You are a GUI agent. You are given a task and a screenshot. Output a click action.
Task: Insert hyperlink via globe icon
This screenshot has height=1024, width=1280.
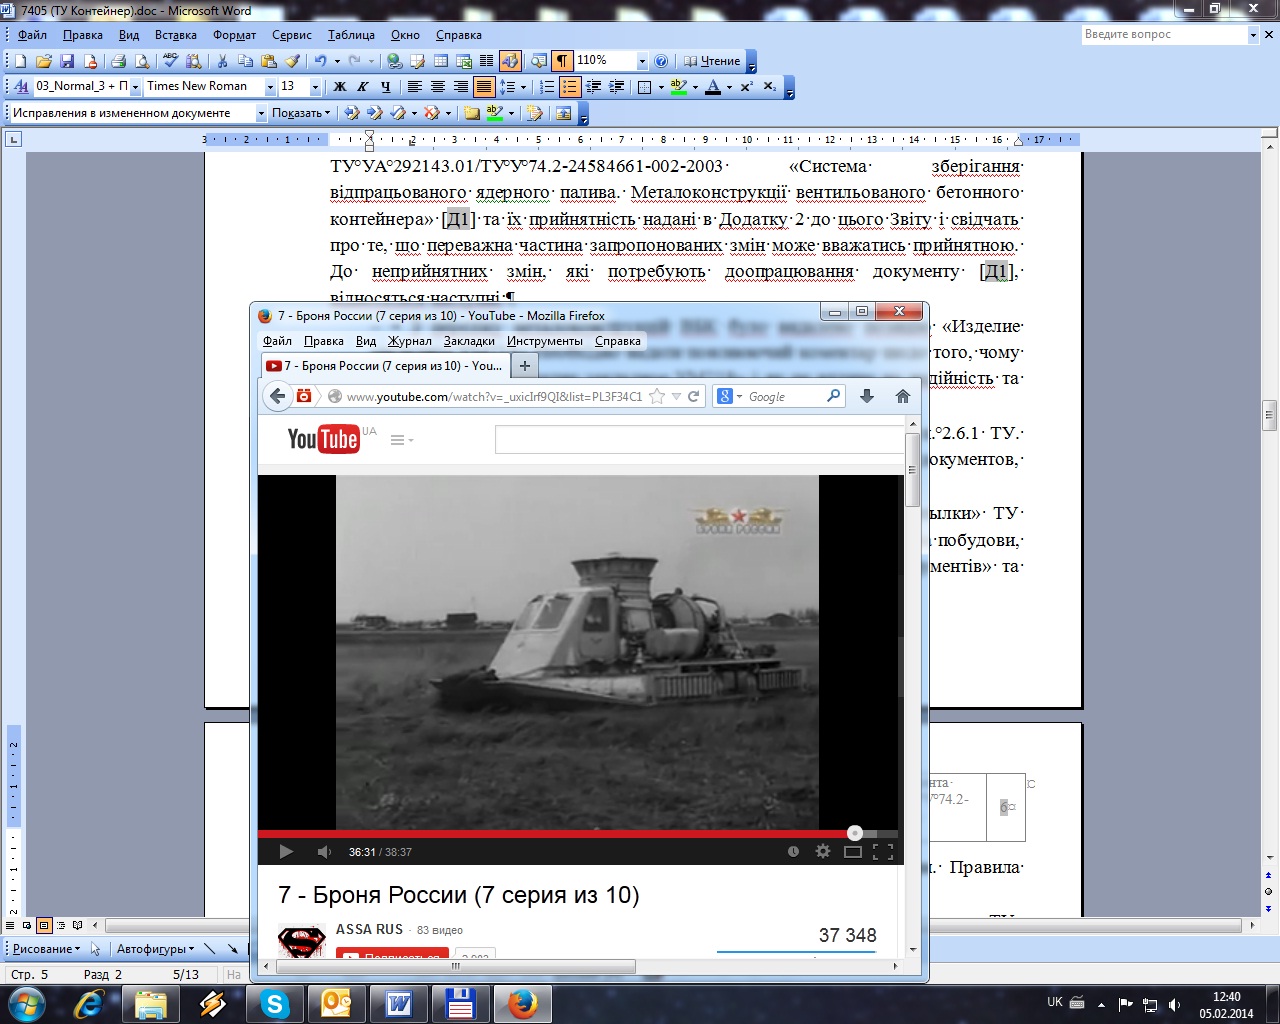tap(394, 61)
